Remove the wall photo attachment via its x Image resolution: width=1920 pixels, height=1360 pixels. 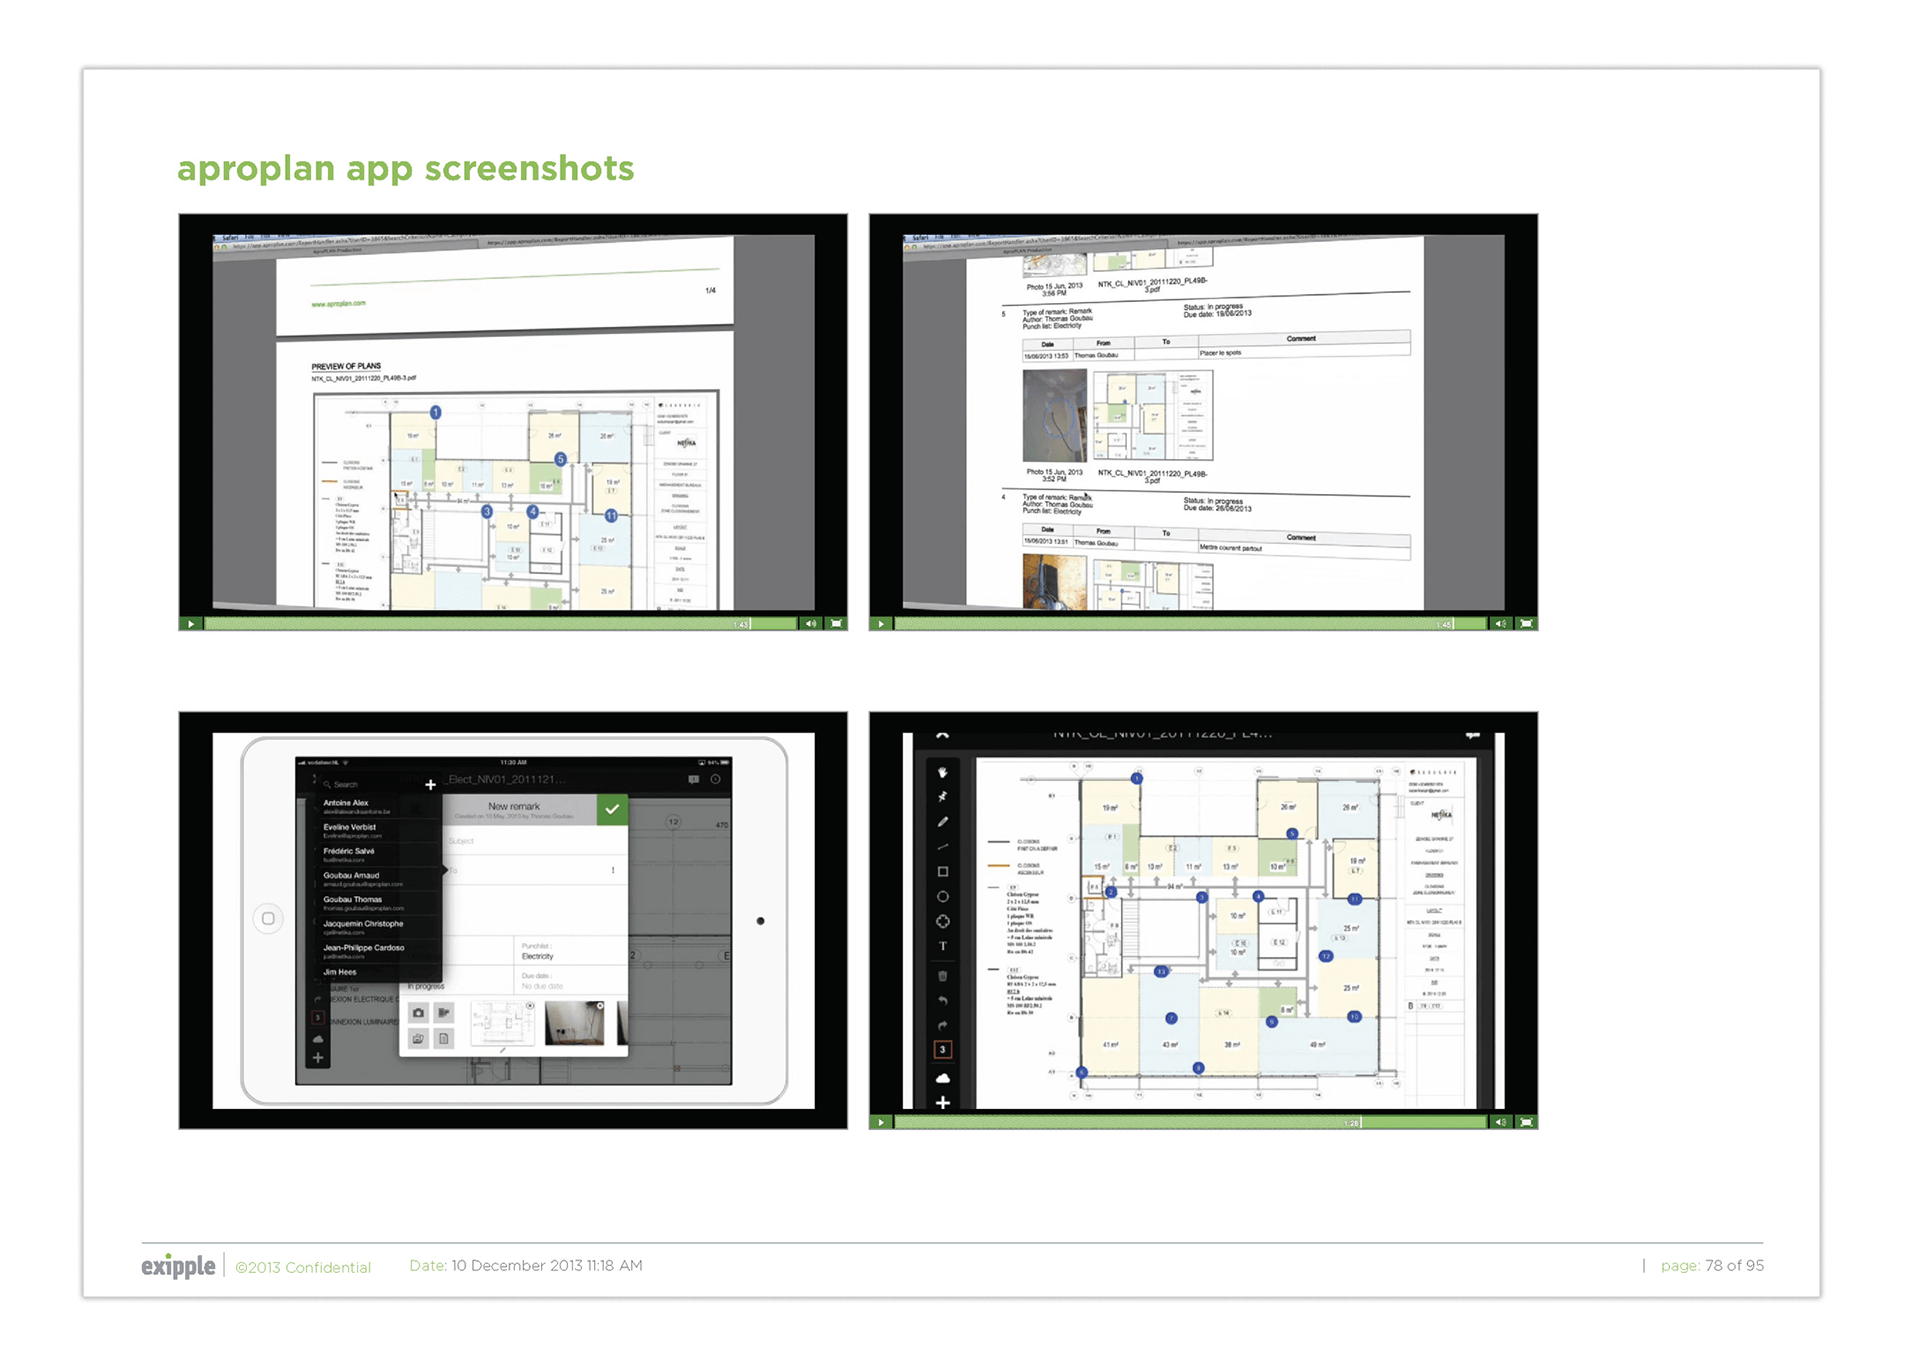click(x=600, y=1006)
